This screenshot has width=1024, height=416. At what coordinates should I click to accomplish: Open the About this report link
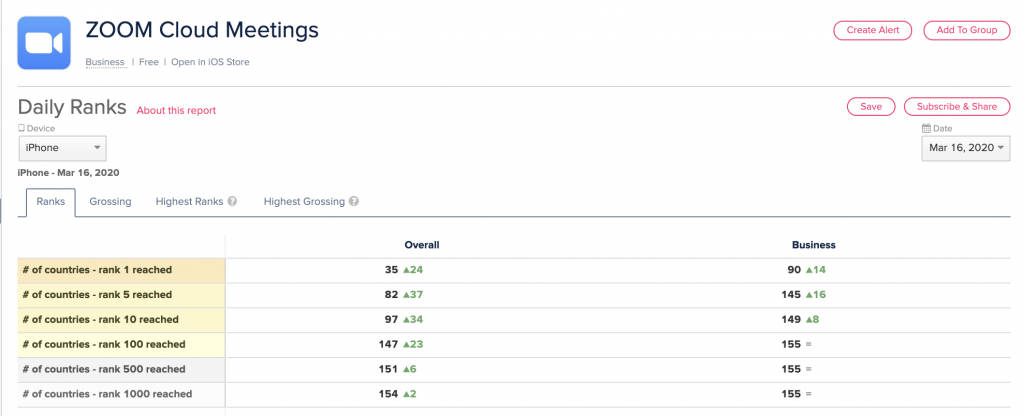tap(176, 110)
